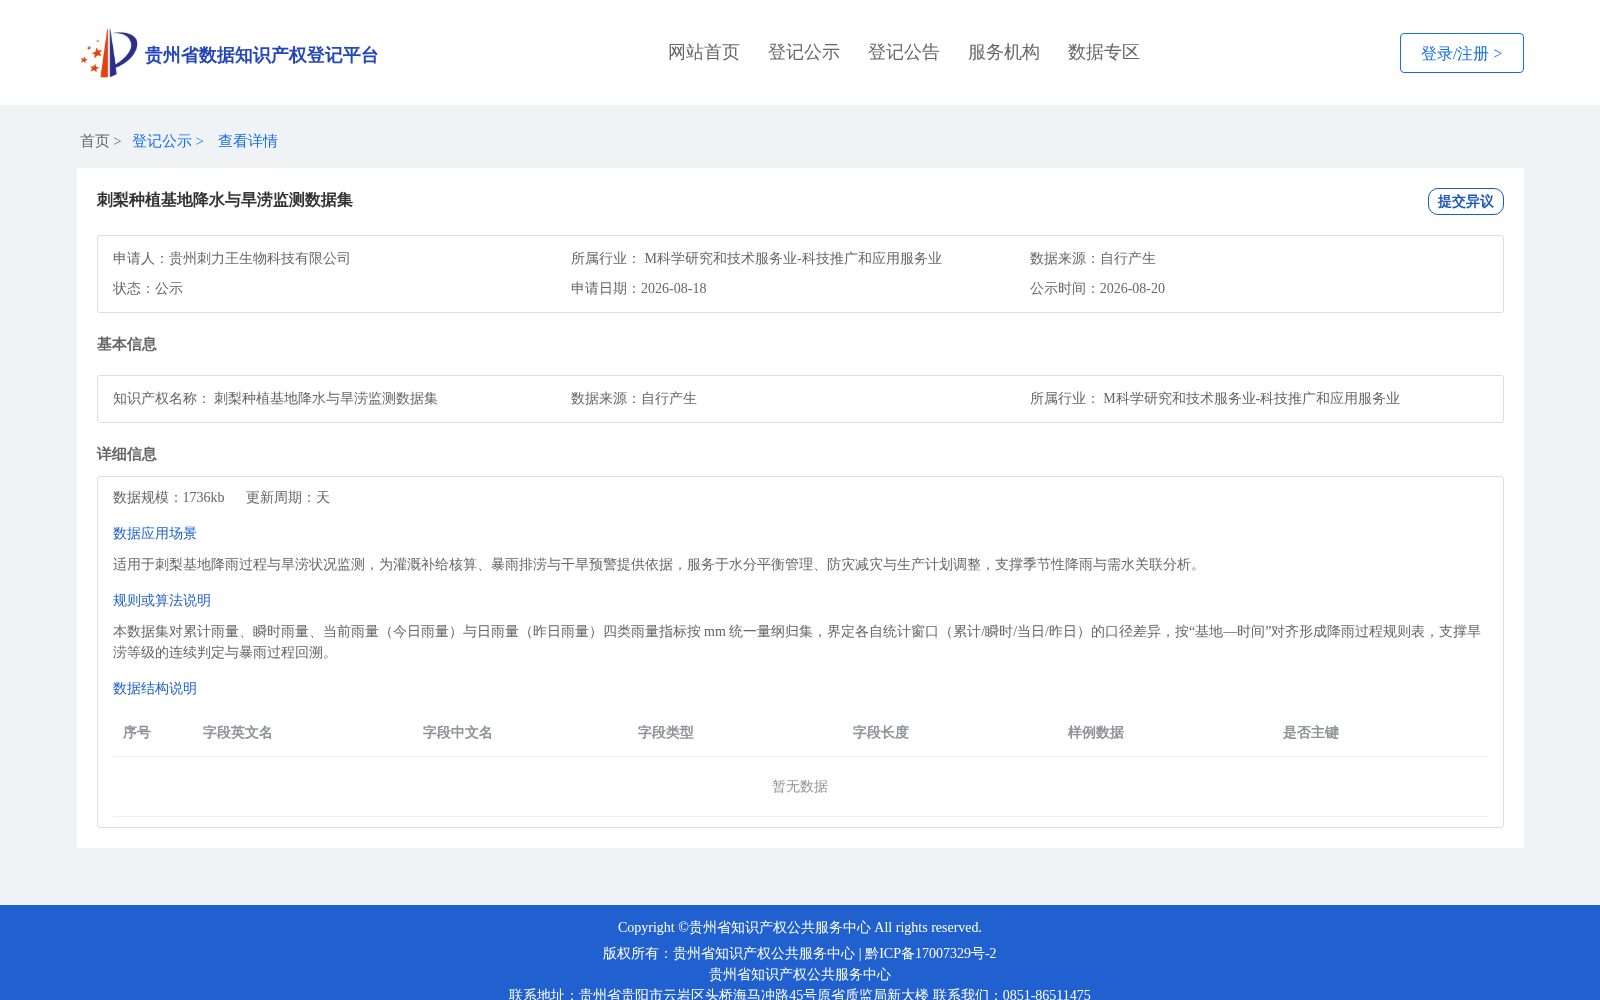This screenshot has height=1000, width=1600.
Task: Select 登记公告 in top menu
Action: pyautogui.click(x=904, y=52)
